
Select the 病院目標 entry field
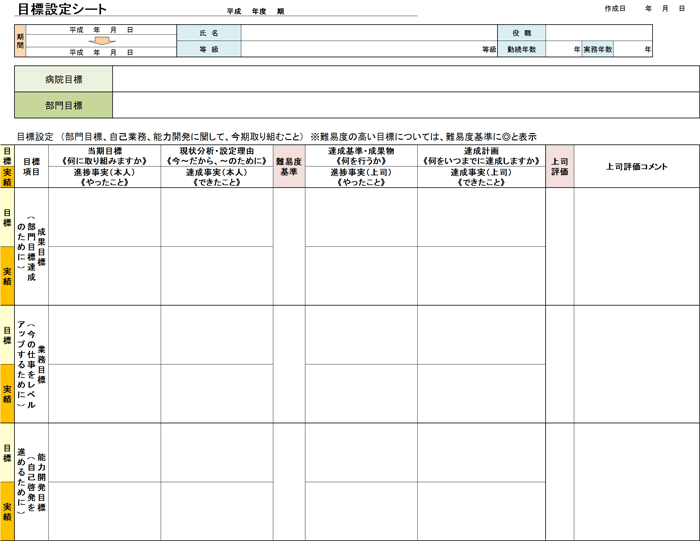coord(405,79)
